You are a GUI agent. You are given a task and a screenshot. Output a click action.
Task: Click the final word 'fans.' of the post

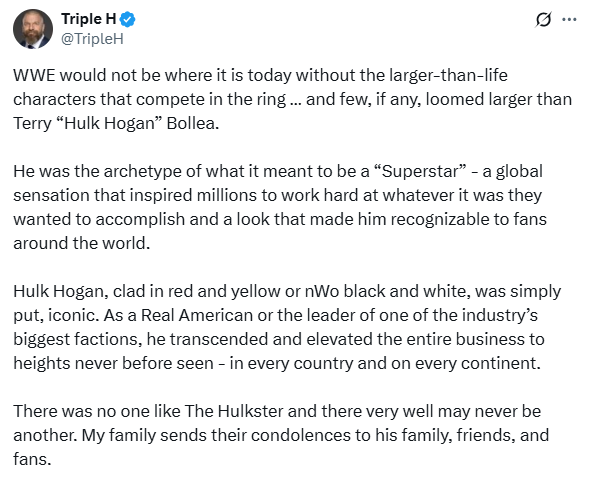pyautogui.click(x=32, y=459)
